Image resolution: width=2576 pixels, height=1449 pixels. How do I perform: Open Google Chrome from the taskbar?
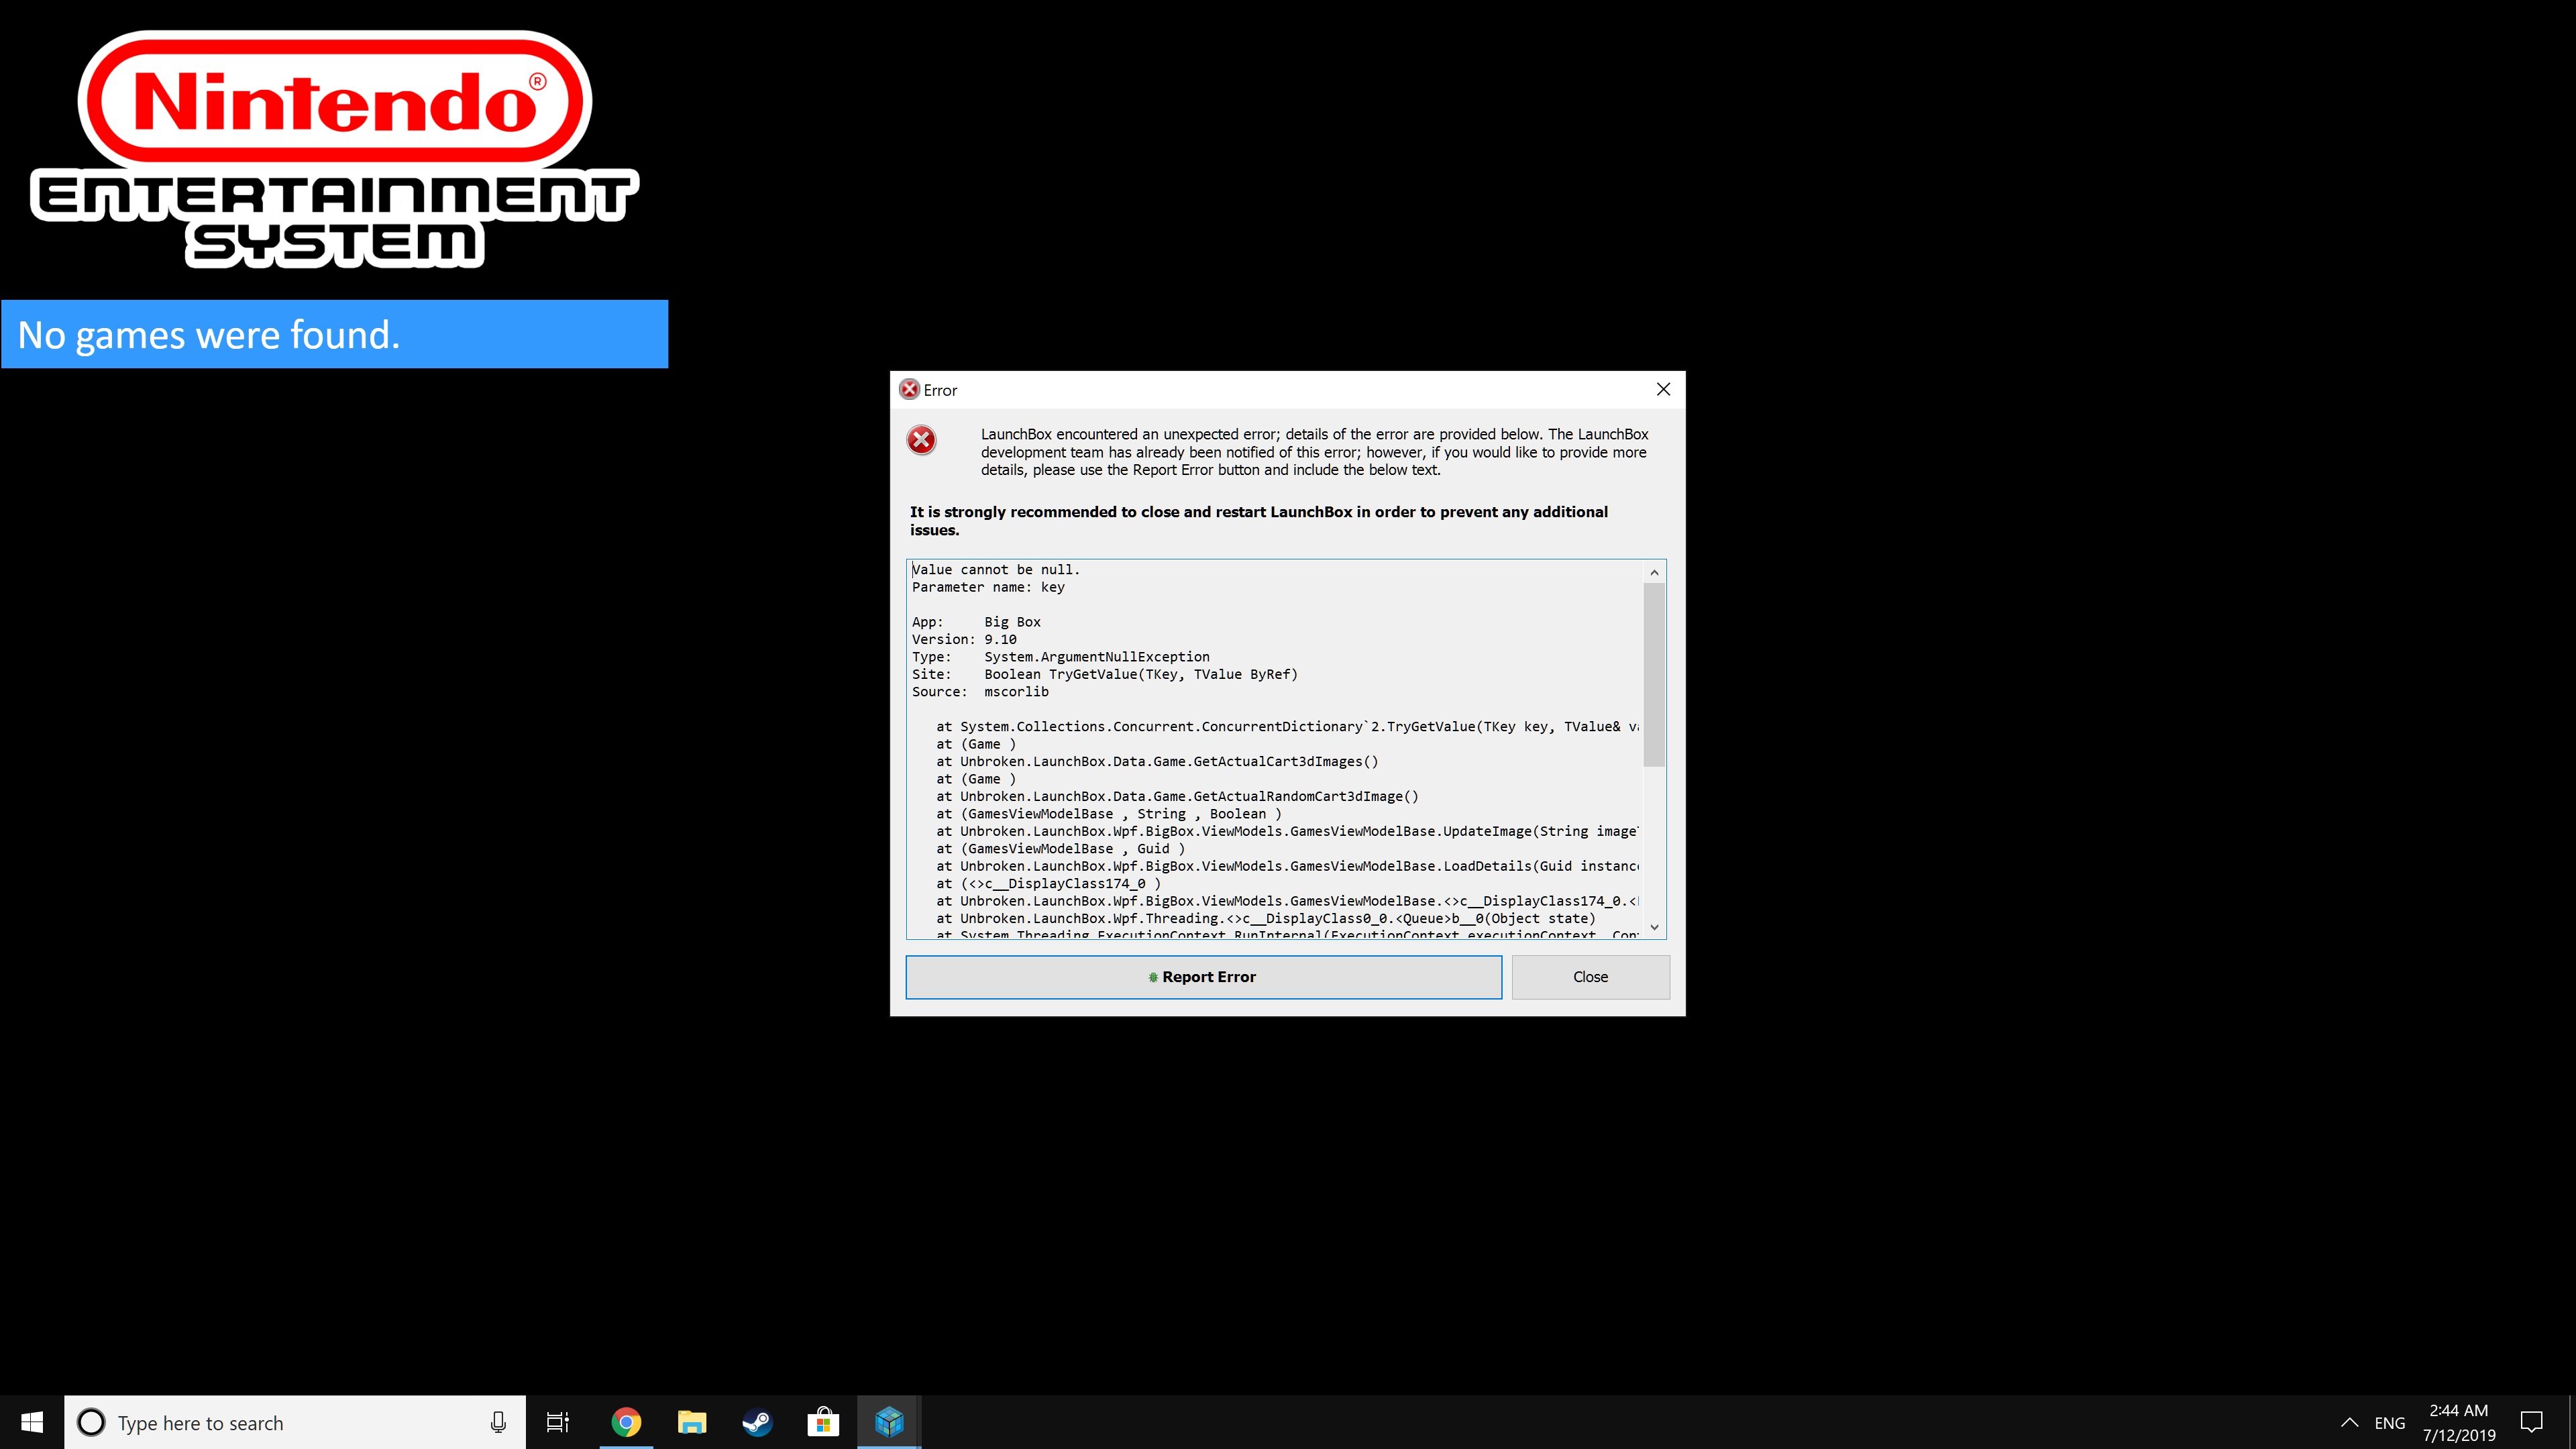tap(626, 1422)
